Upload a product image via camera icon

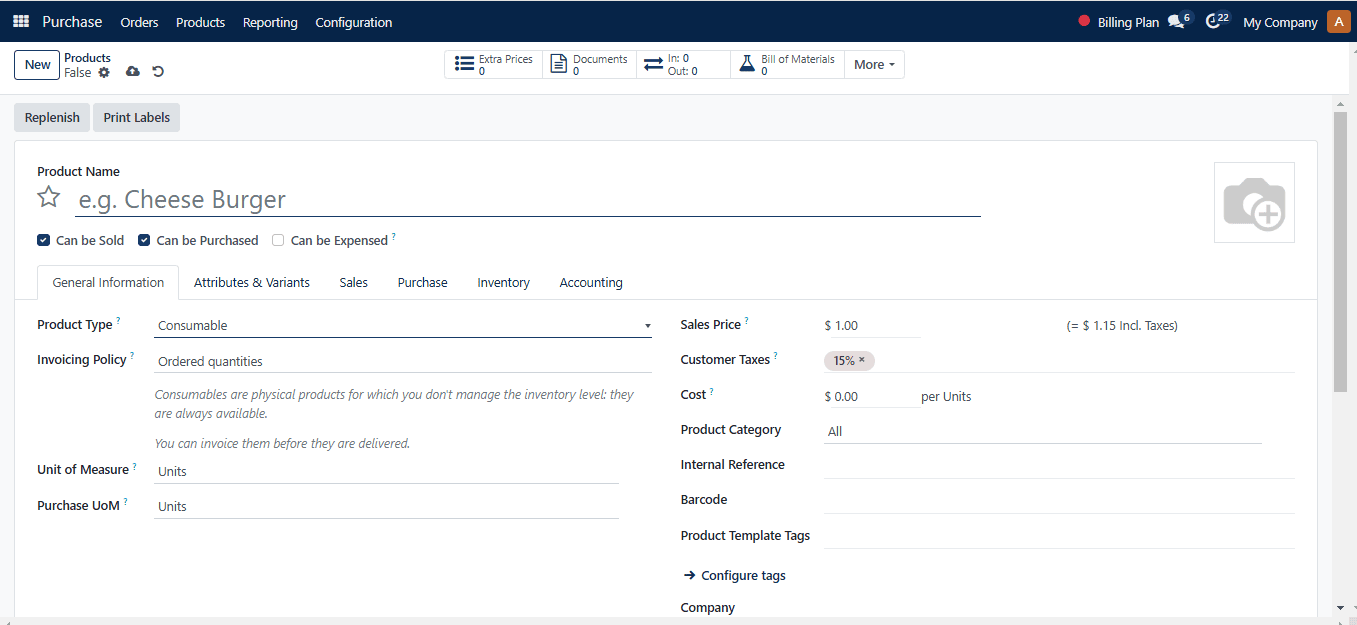[1254, 203]
